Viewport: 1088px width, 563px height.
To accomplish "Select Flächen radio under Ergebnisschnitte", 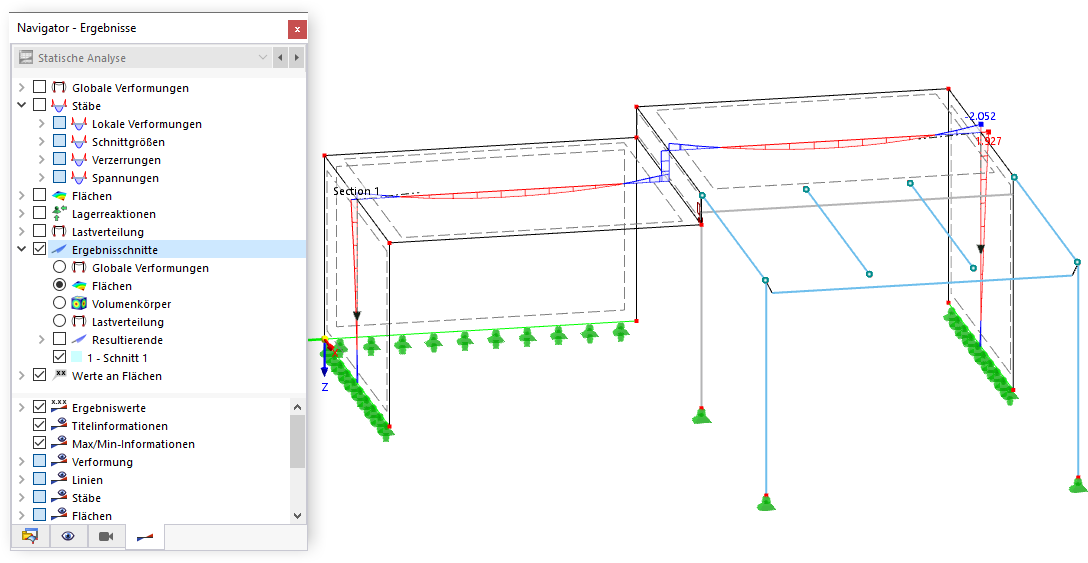I will tap(60, 285).
